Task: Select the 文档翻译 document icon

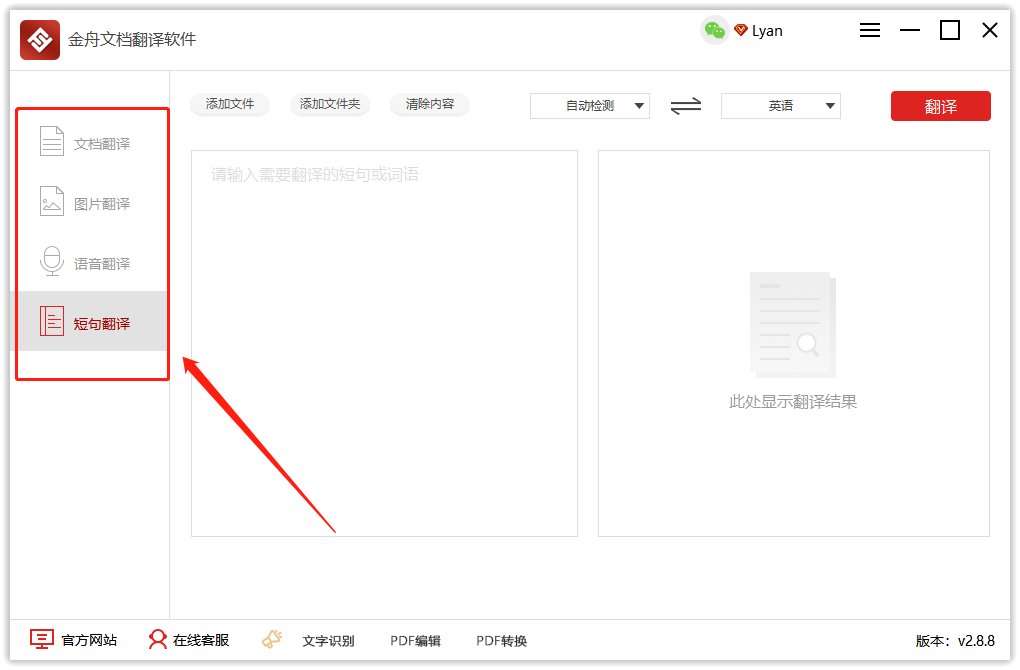Action: [51, 141]
